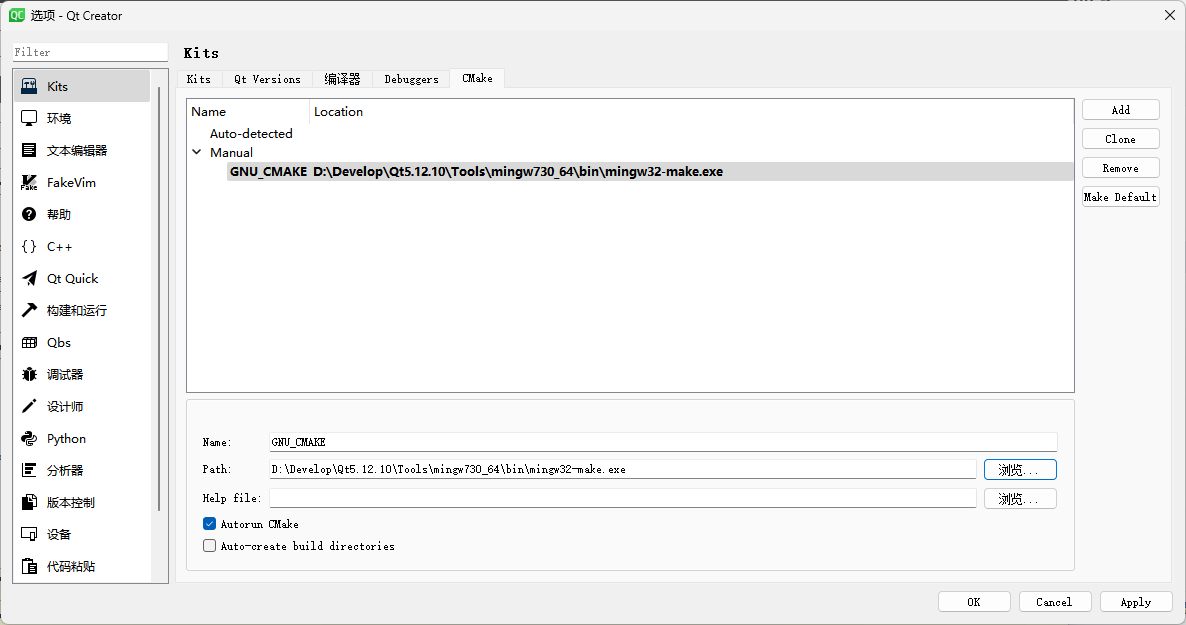Open Qt Quick paper plane icon

click(29, 278)
